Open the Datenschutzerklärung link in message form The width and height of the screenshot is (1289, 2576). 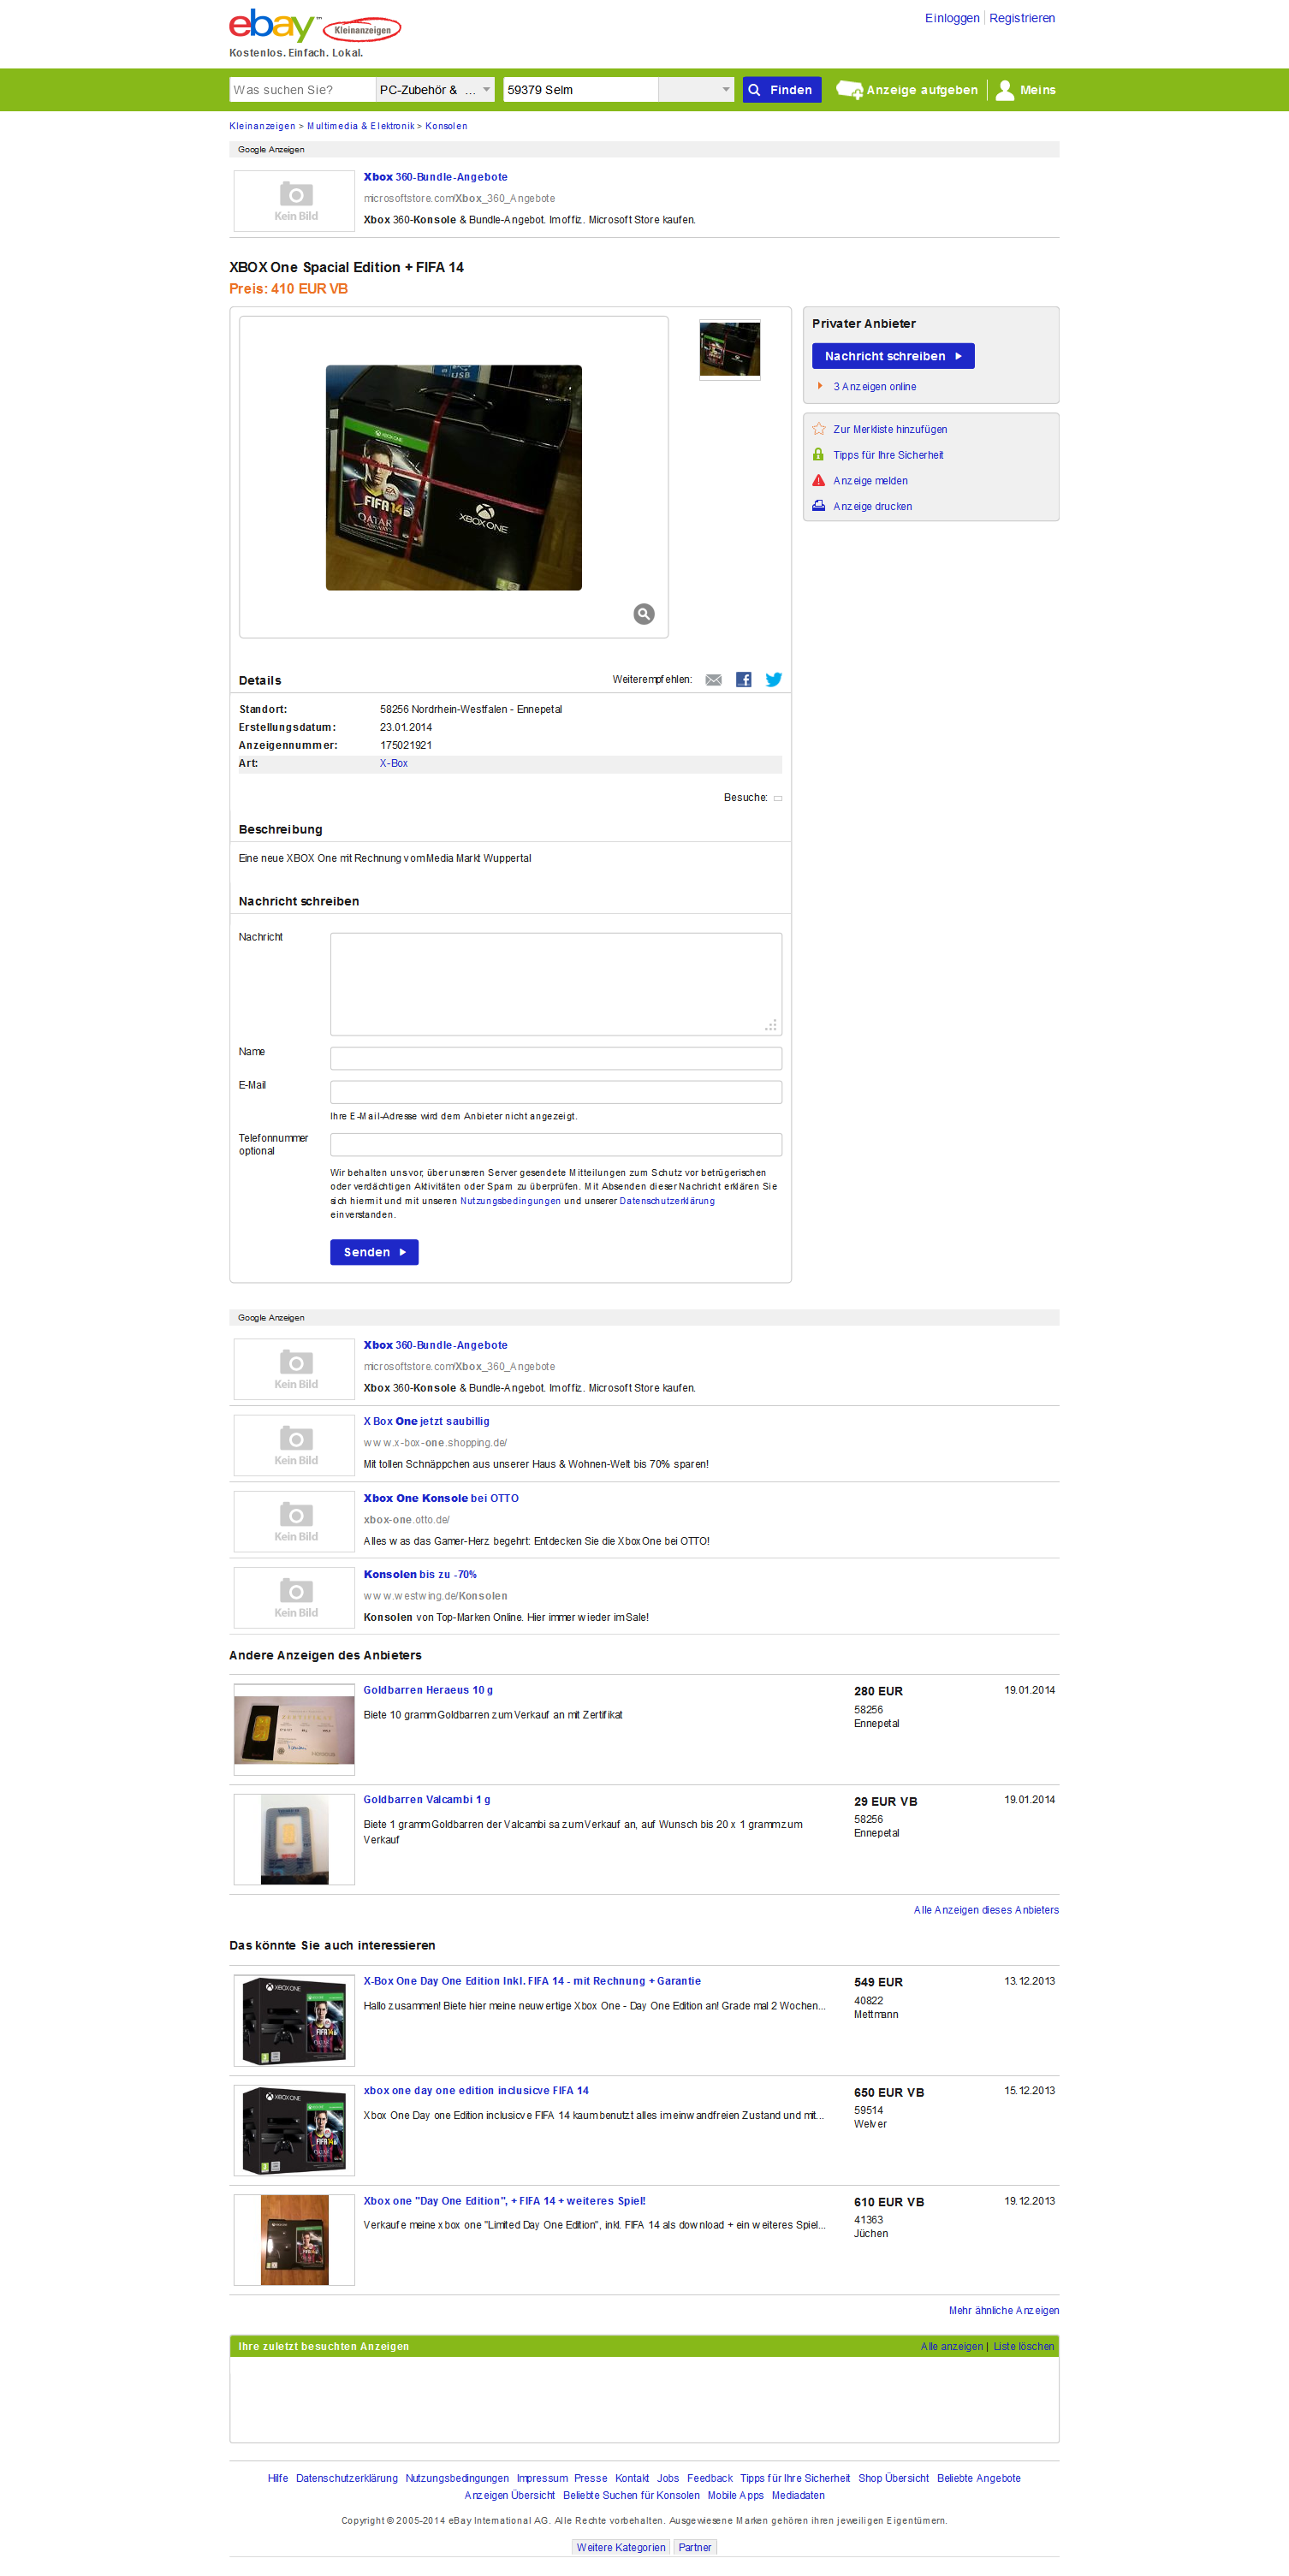click(667, 1201)
